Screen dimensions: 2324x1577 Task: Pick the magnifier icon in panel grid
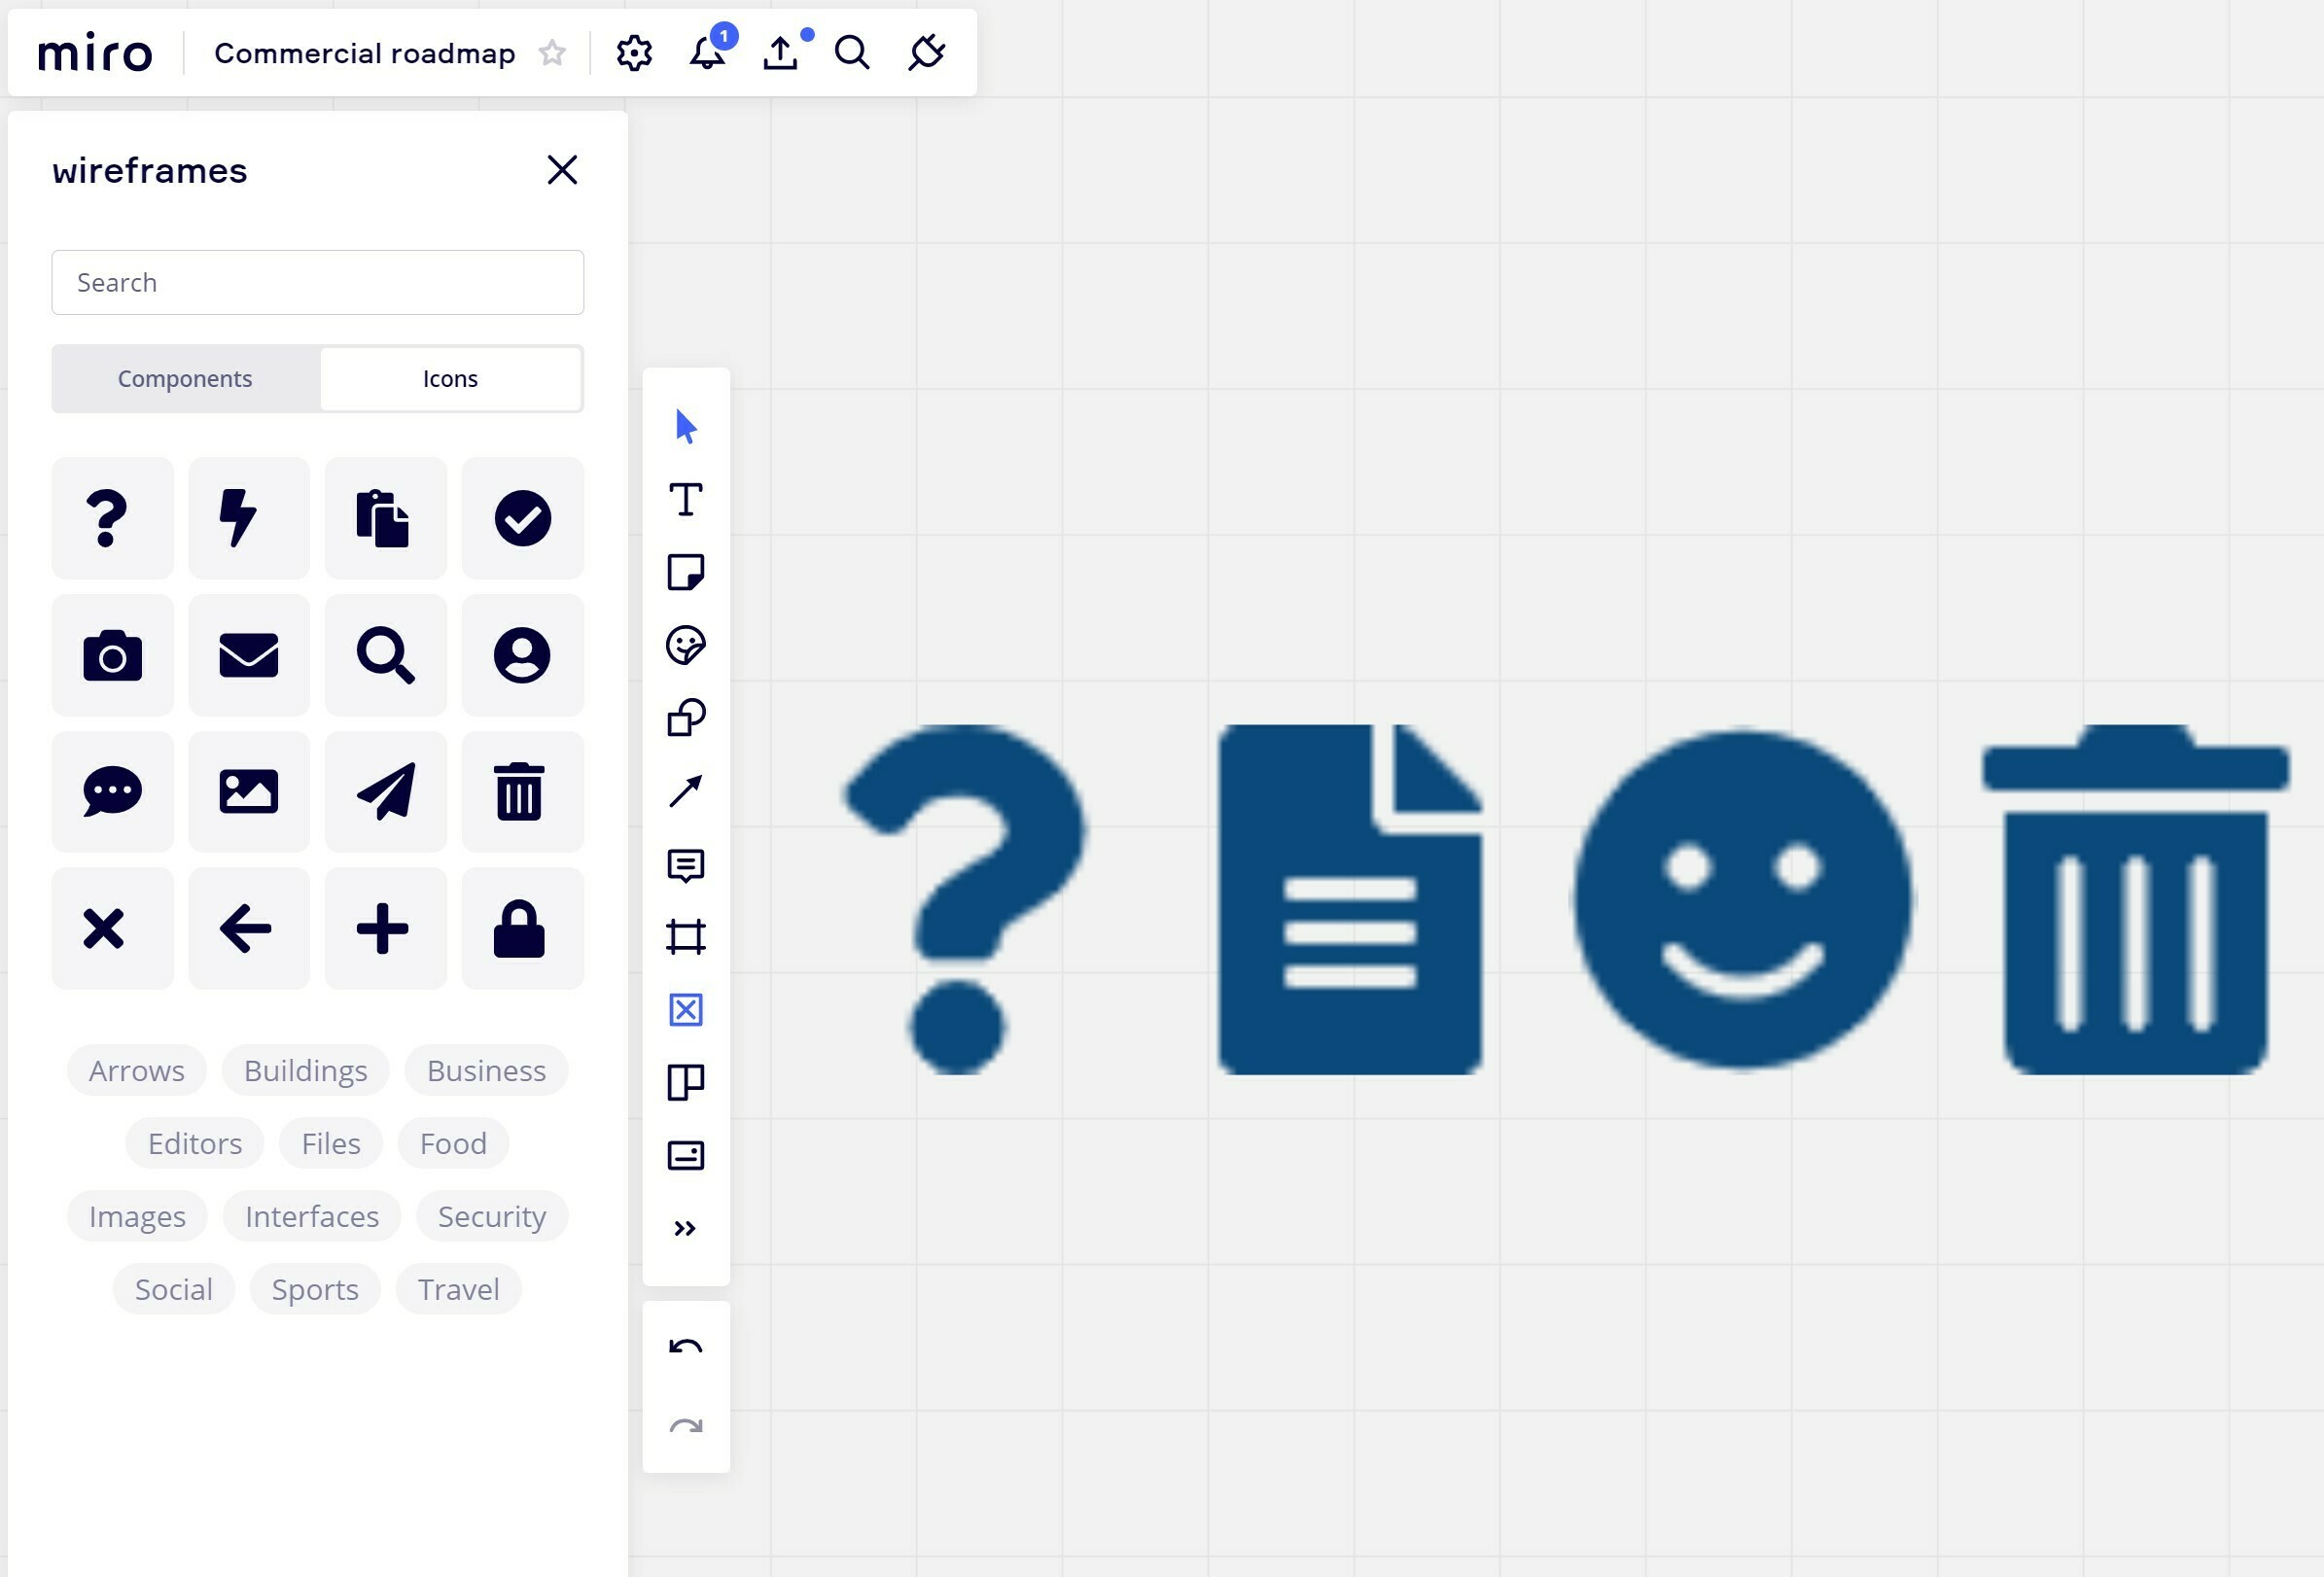(x=386, y=655)
